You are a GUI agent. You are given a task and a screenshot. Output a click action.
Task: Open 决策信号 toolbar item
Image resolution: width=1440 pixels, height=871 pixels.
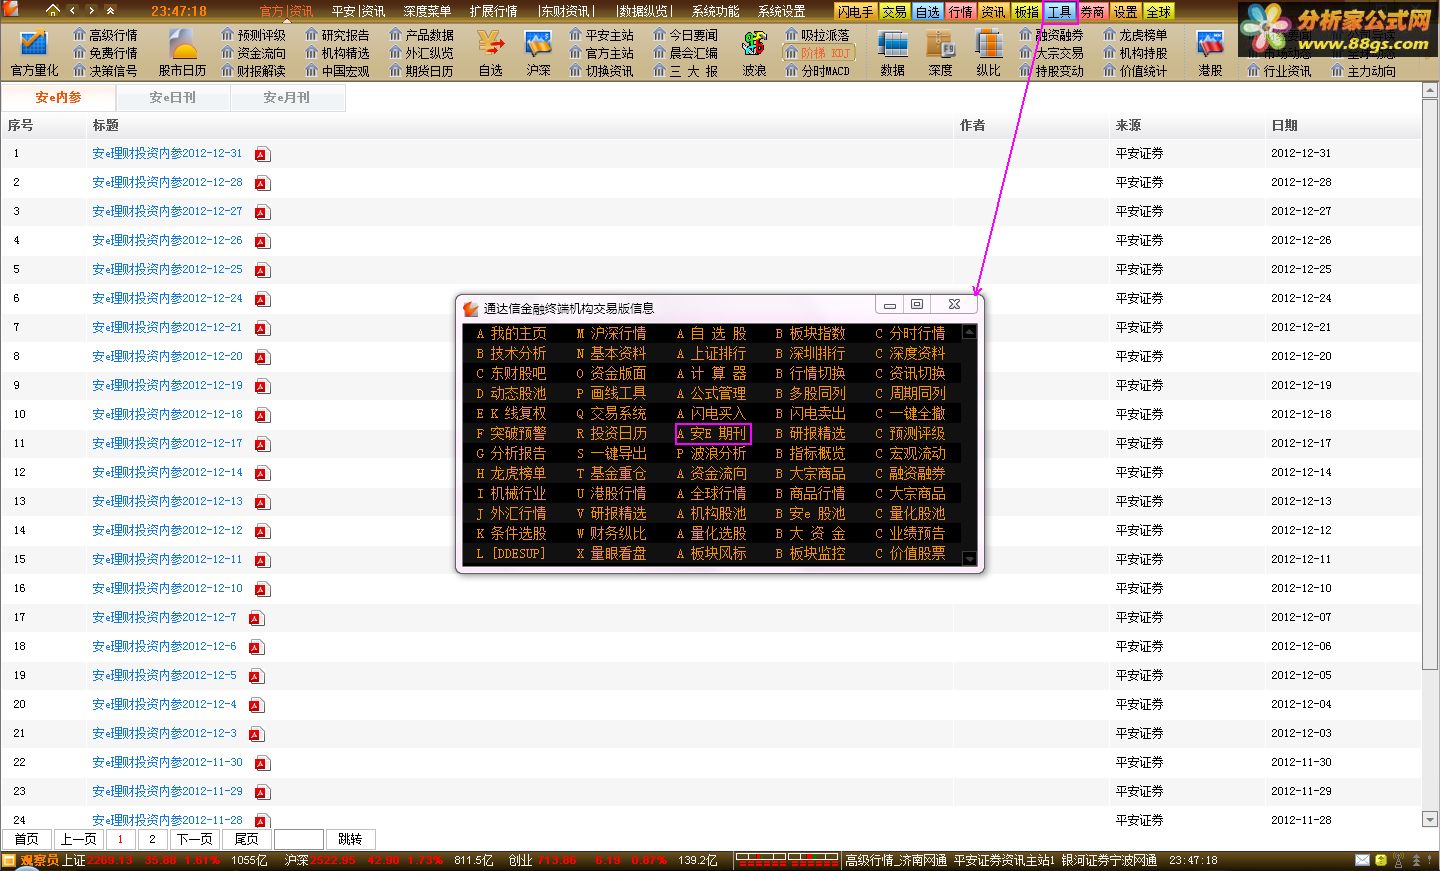(105, 71)
